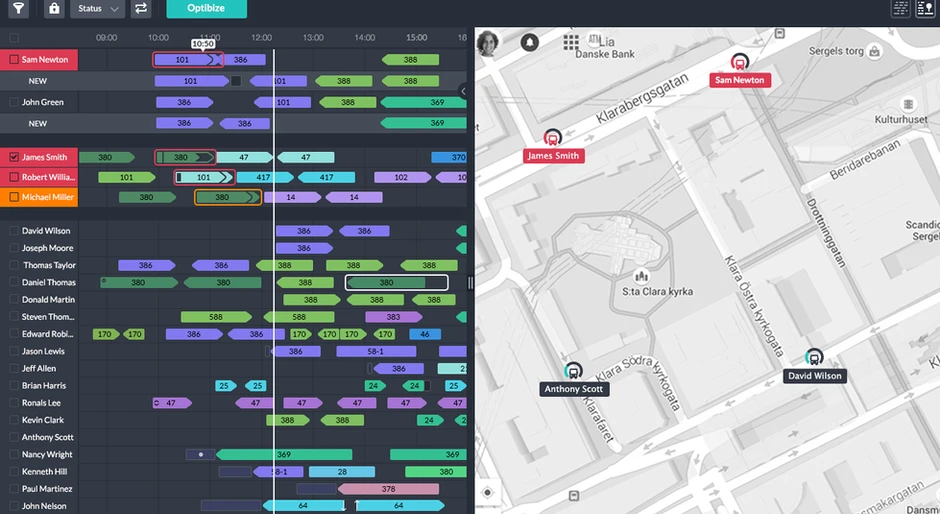
Task: Select Michael Miller's orange-outlined block 380
Action: pos(228,197)
